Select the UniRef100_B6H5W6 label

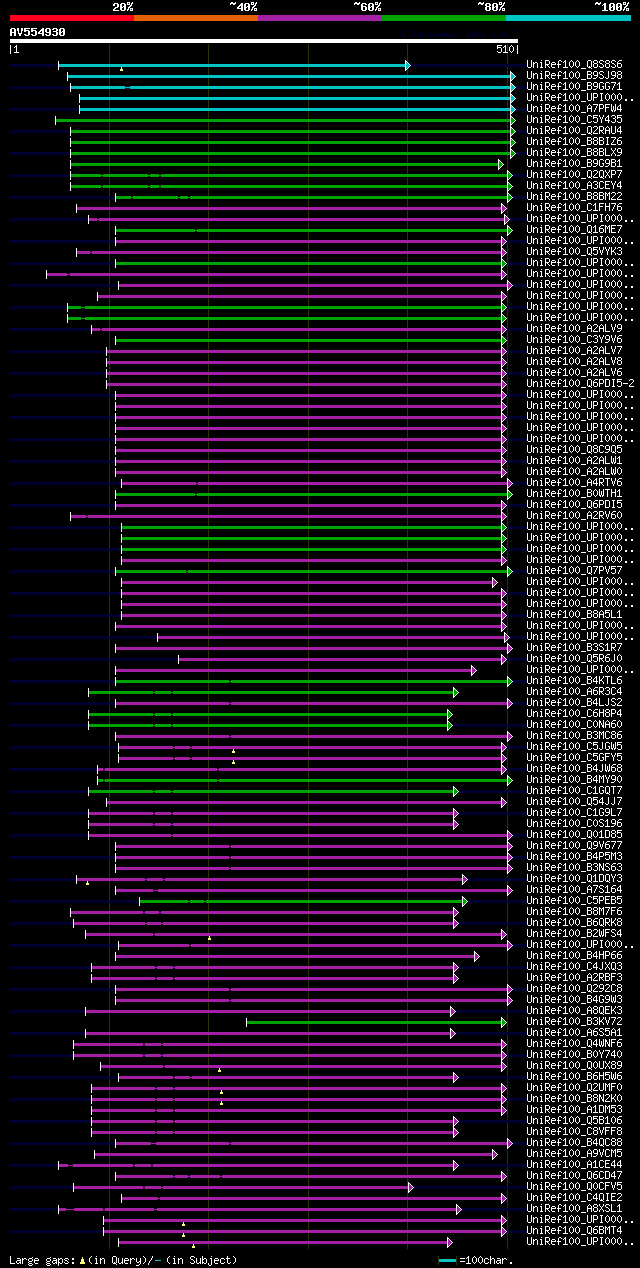click(x=575, y=1077)
